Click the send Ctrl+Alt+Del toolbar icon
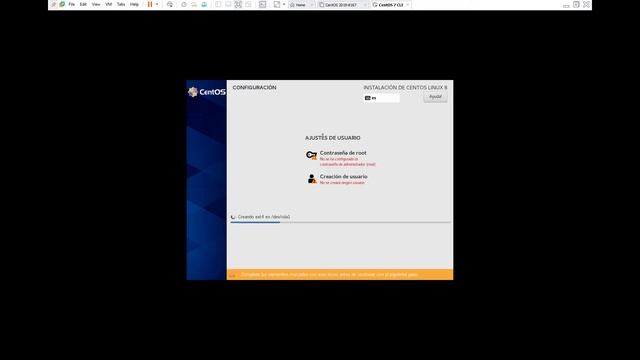Image resolution: width=640 pixels, height=360 pixels. click(x=170, y=4)
